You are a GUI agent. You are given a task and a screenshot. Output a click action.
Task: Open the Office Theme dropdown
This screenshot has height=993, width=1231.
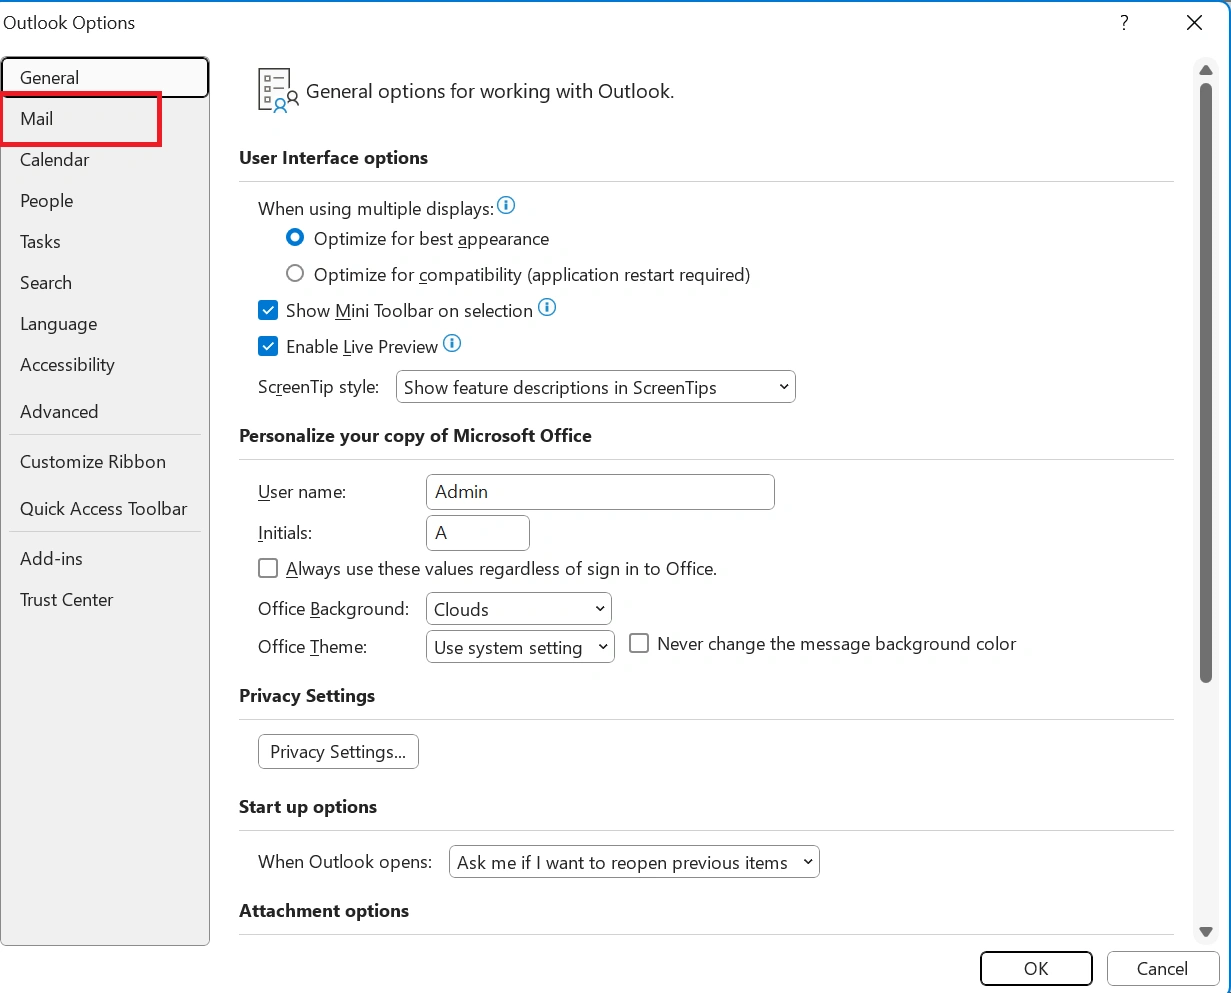click(x=520, y=647)
